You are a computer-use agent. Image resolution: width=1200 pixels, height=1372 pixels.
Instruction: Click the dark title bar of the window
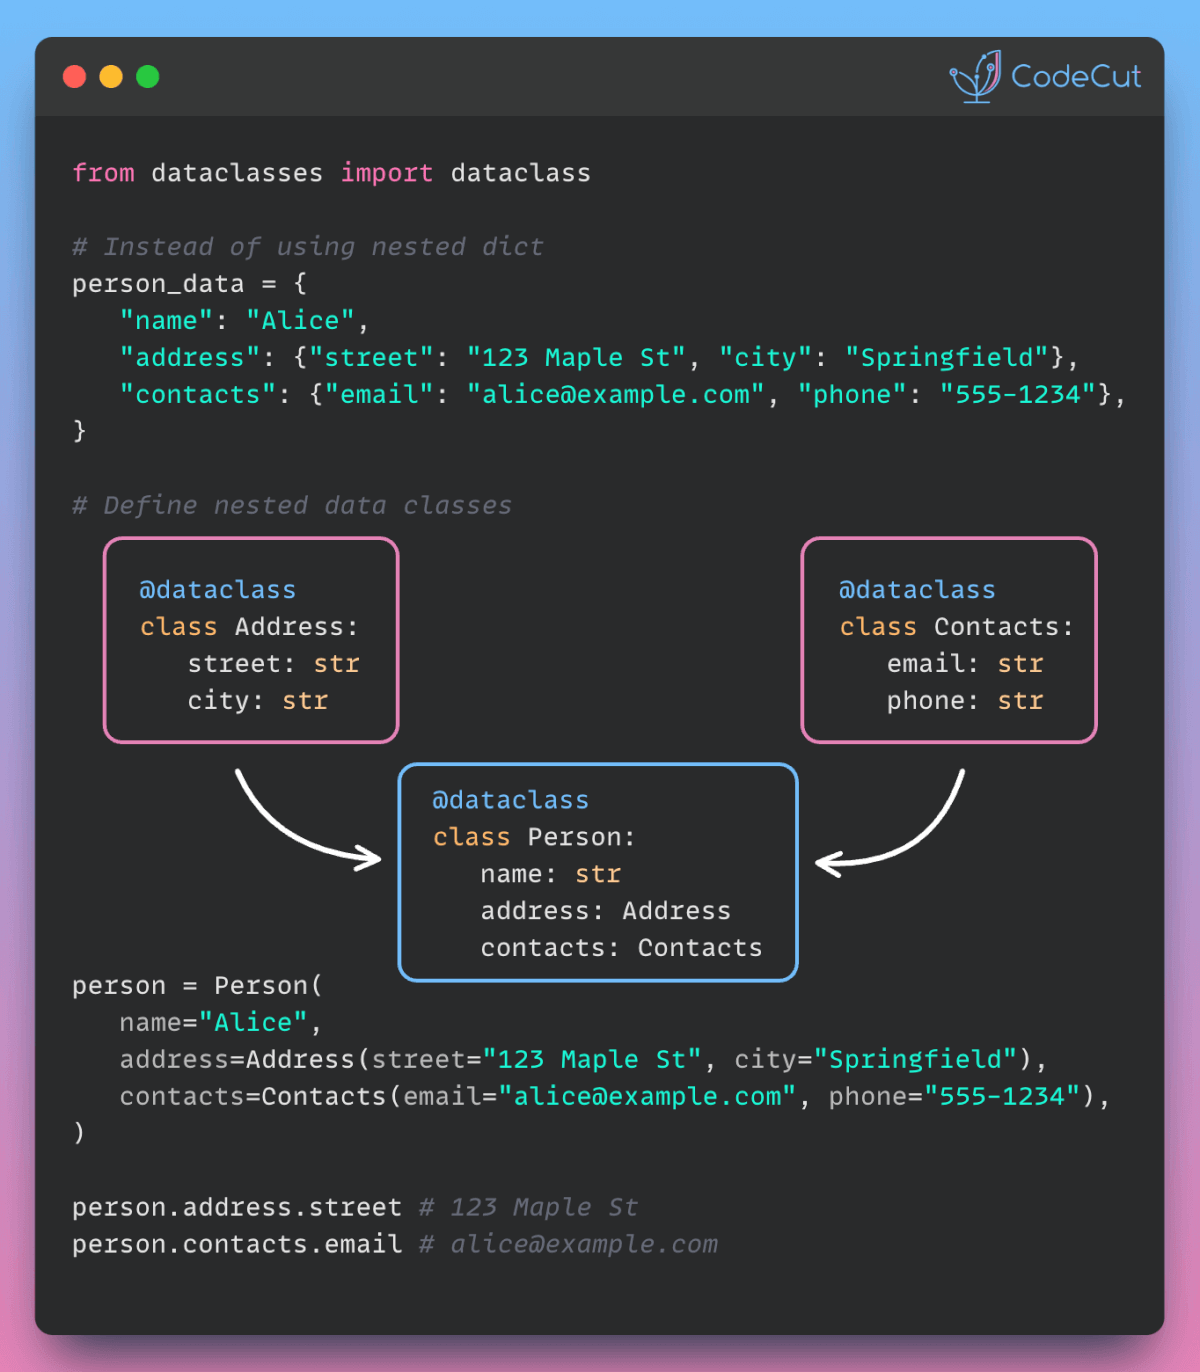click(550, 76)
